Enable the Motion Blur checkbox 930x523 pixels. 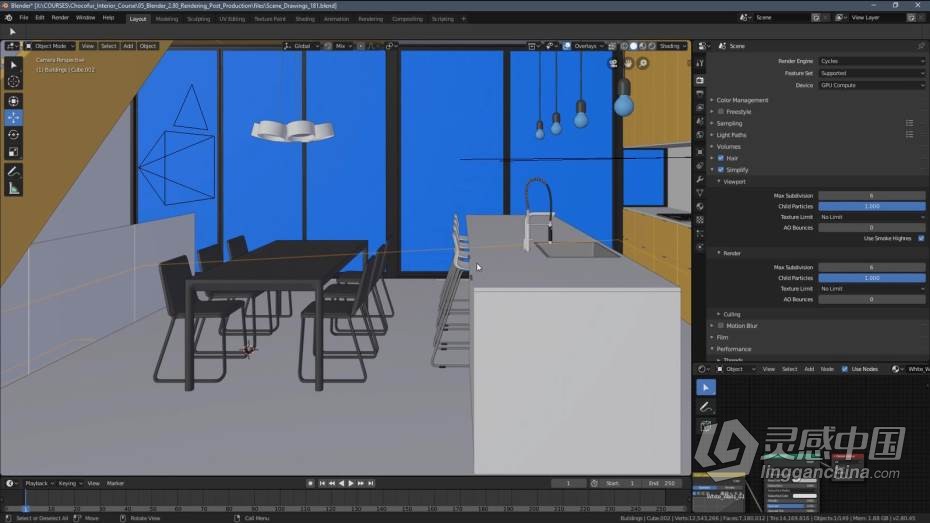click(721, 326)
